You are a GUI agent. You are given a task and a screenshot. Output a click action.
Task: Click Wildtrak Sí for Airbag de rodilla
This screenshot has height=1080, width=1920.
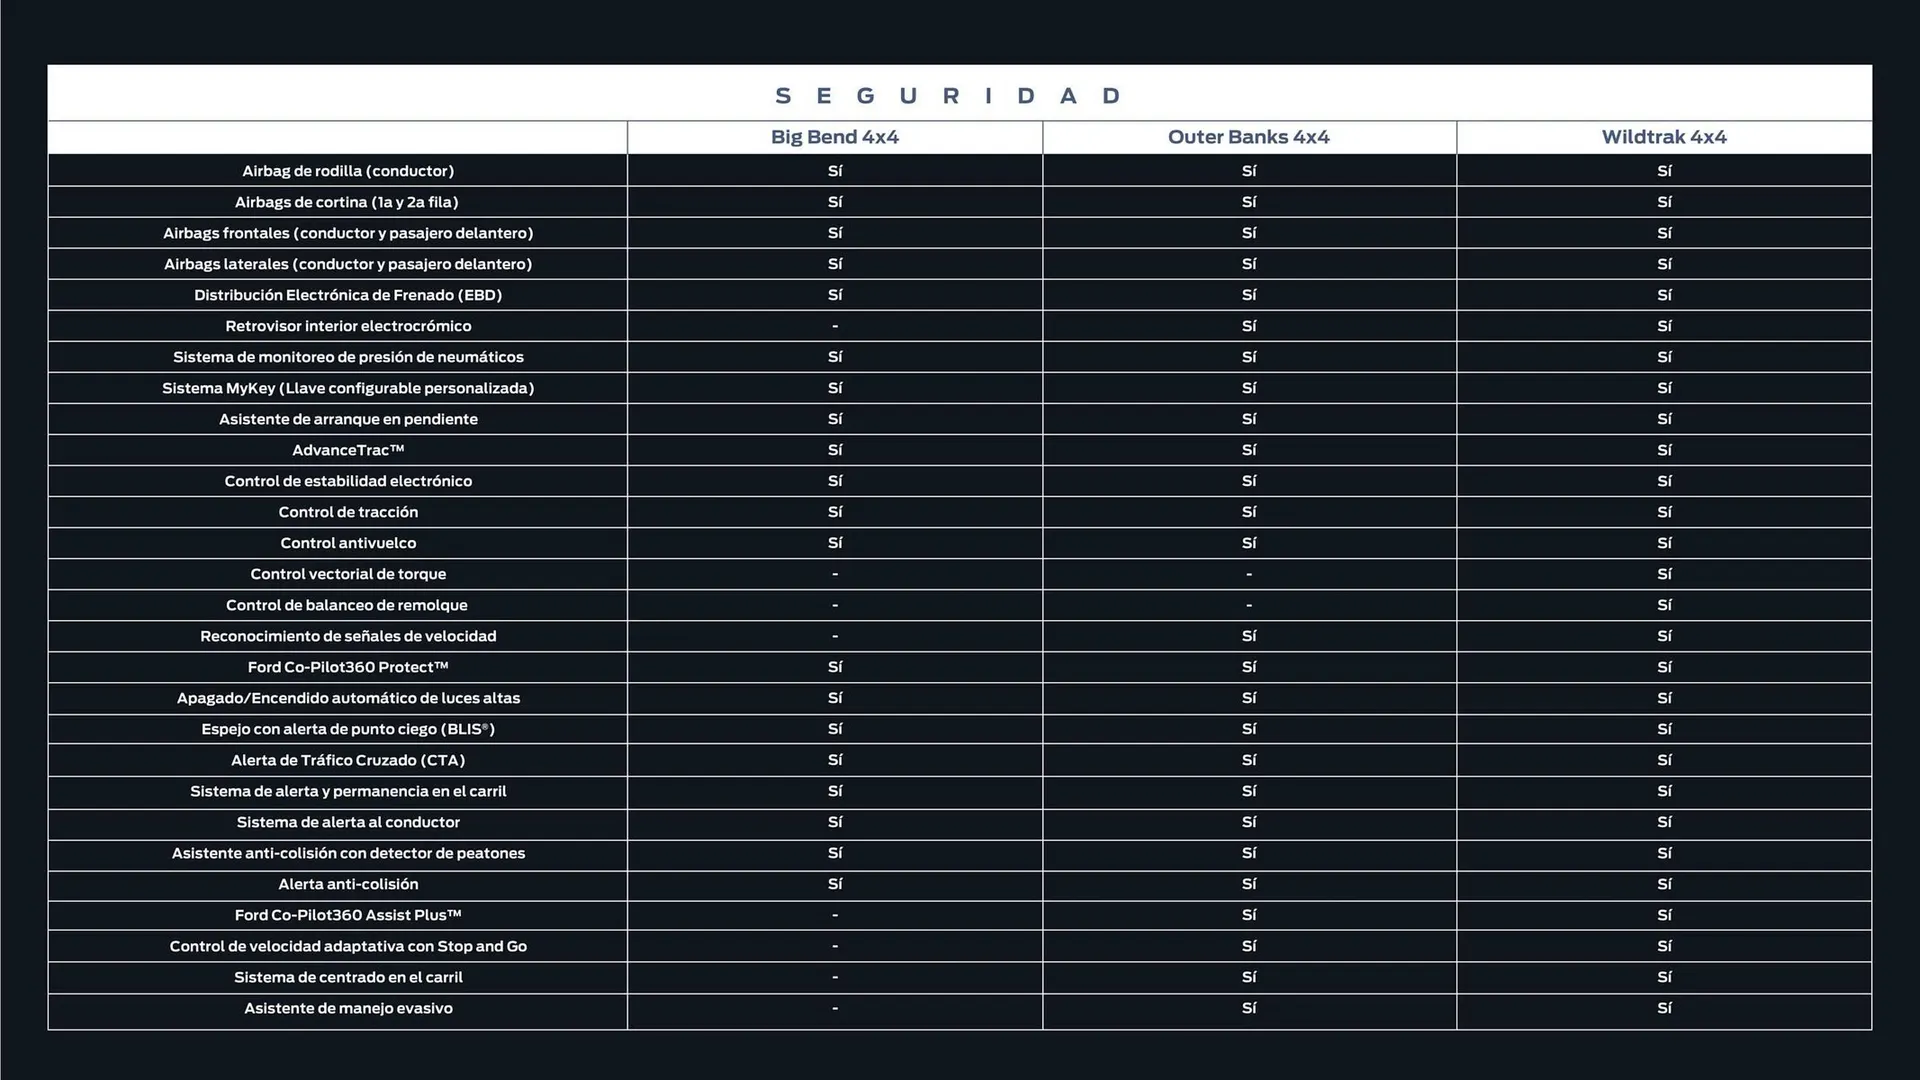[1664, 171]
